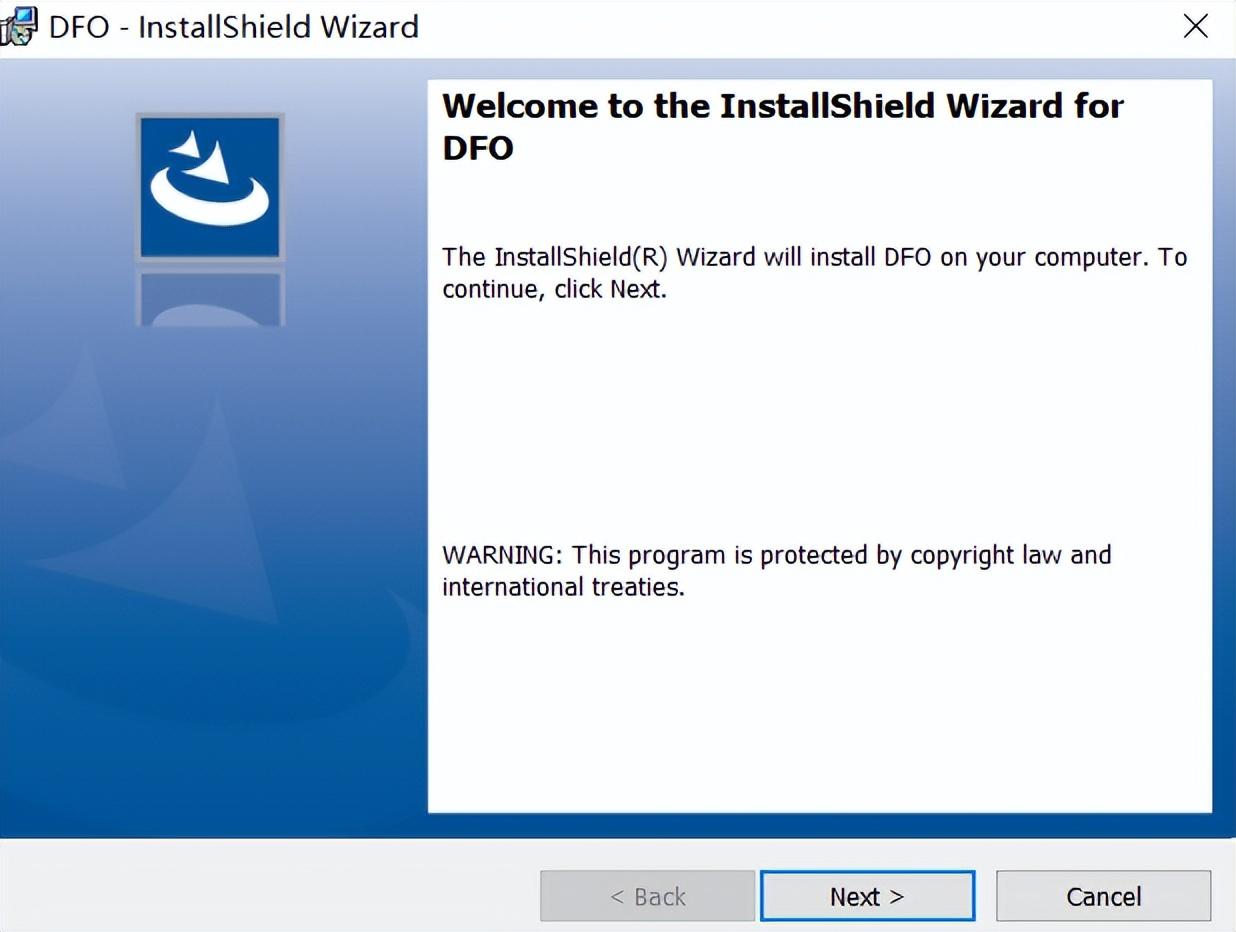The image size is (1236, 932).
Task: Click the "DFO - InstallShield Wizard" window title
Action: pos(234,27)
